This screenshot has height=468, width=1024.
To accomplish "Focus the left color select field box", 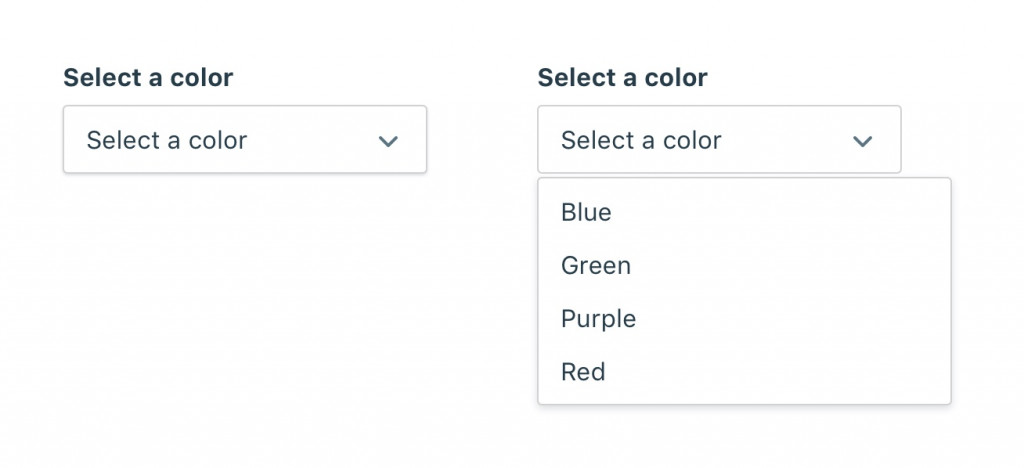I will (x=300, y=140).
